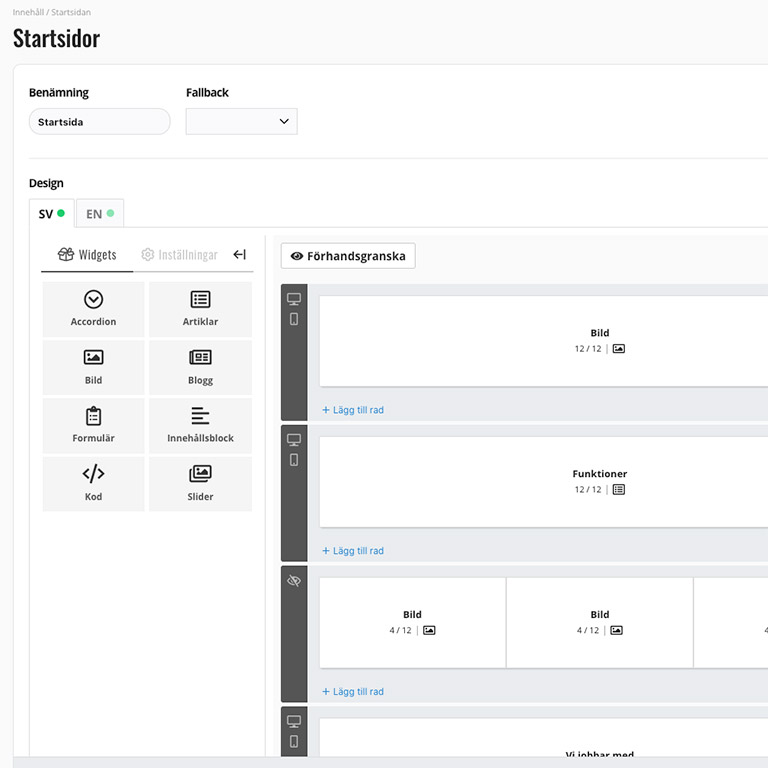Add a row under Funktioner block
Screen dimensions: 768x768
353,551
